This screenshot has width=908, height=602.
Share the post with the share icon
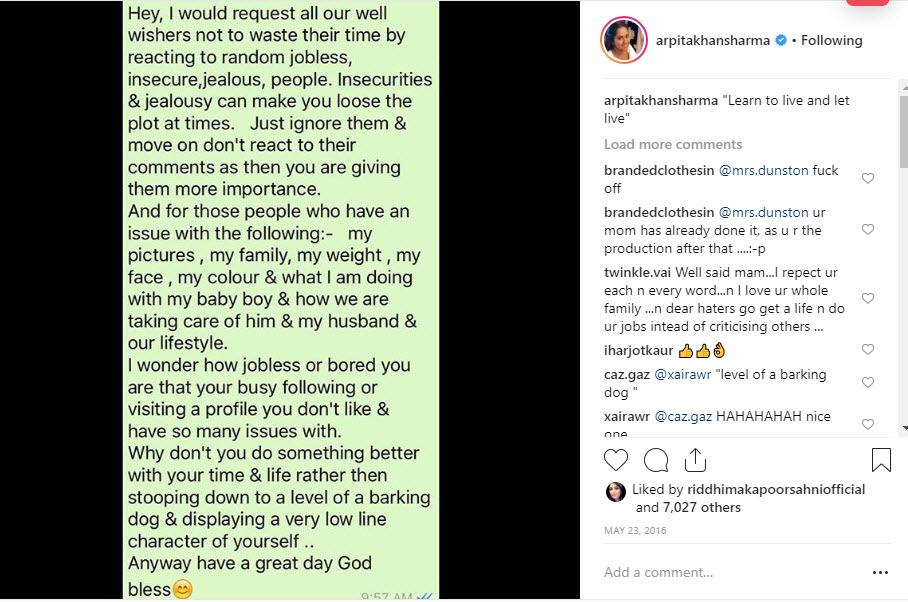click(695, 460)
